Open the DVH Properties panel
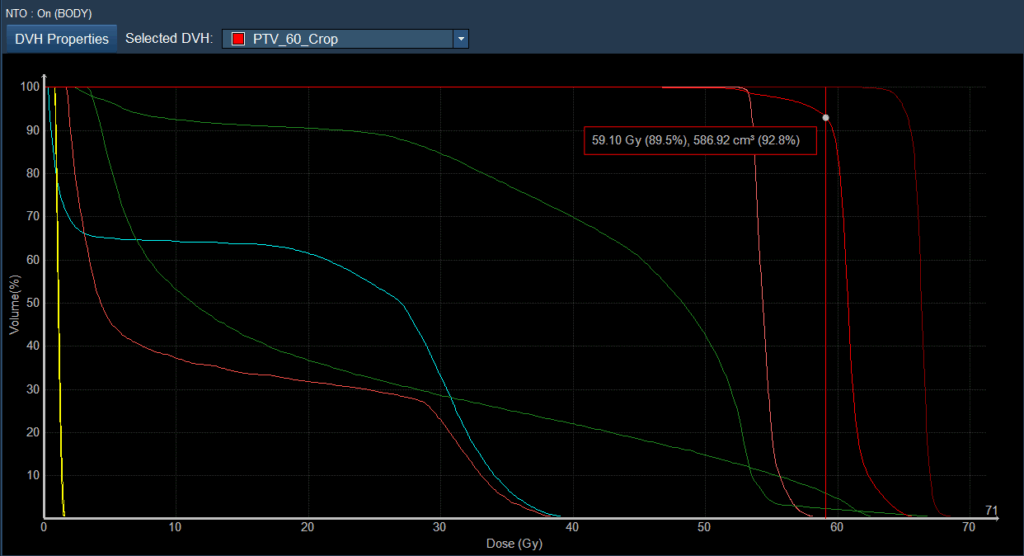The width and height of the screenshot is (1024, 556). 62,39
